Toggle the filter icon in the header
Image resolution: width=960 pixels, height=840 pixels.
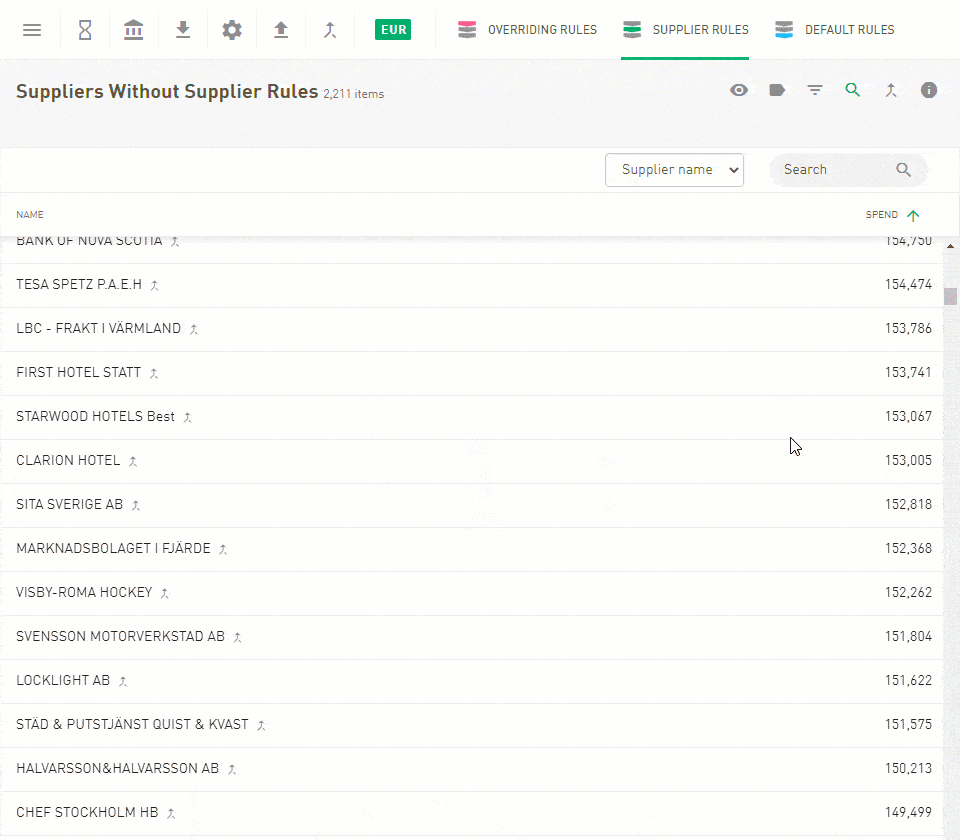click(x=815, y=90)
